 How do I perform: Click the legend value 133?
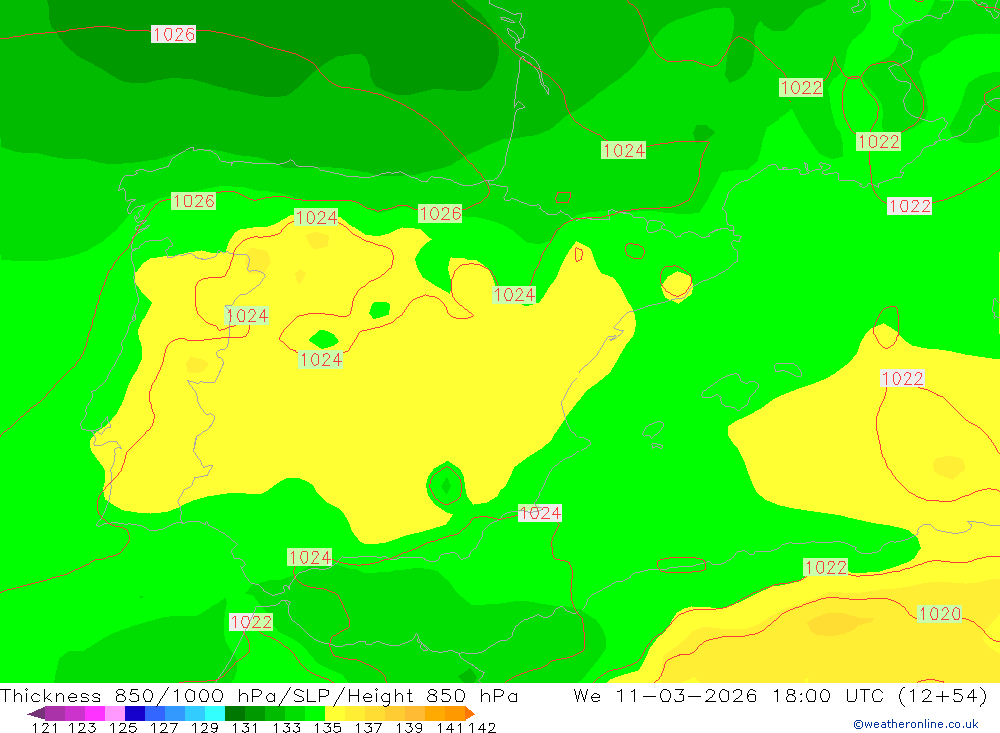click(286, 727)
